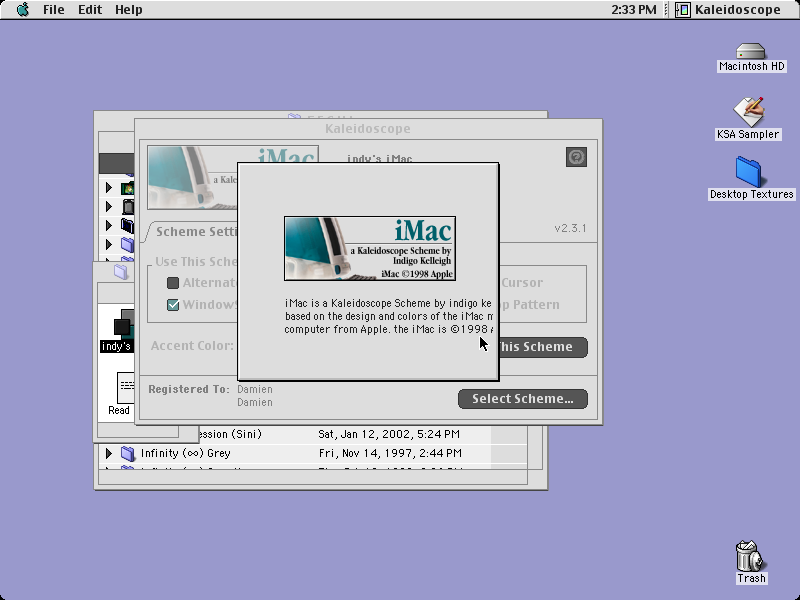This screenshot has width=800, height=600.
Task: Uncheck the Windows checkbox
Action: pos(173,305)
